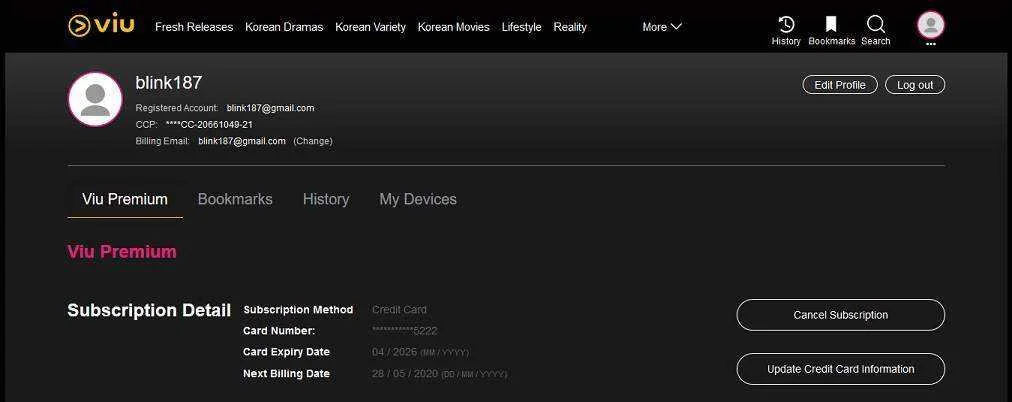Open the History tab on the profile page
Viewport: 1012px width, 402px height.
pyautogui.click(x=326, y=199)
